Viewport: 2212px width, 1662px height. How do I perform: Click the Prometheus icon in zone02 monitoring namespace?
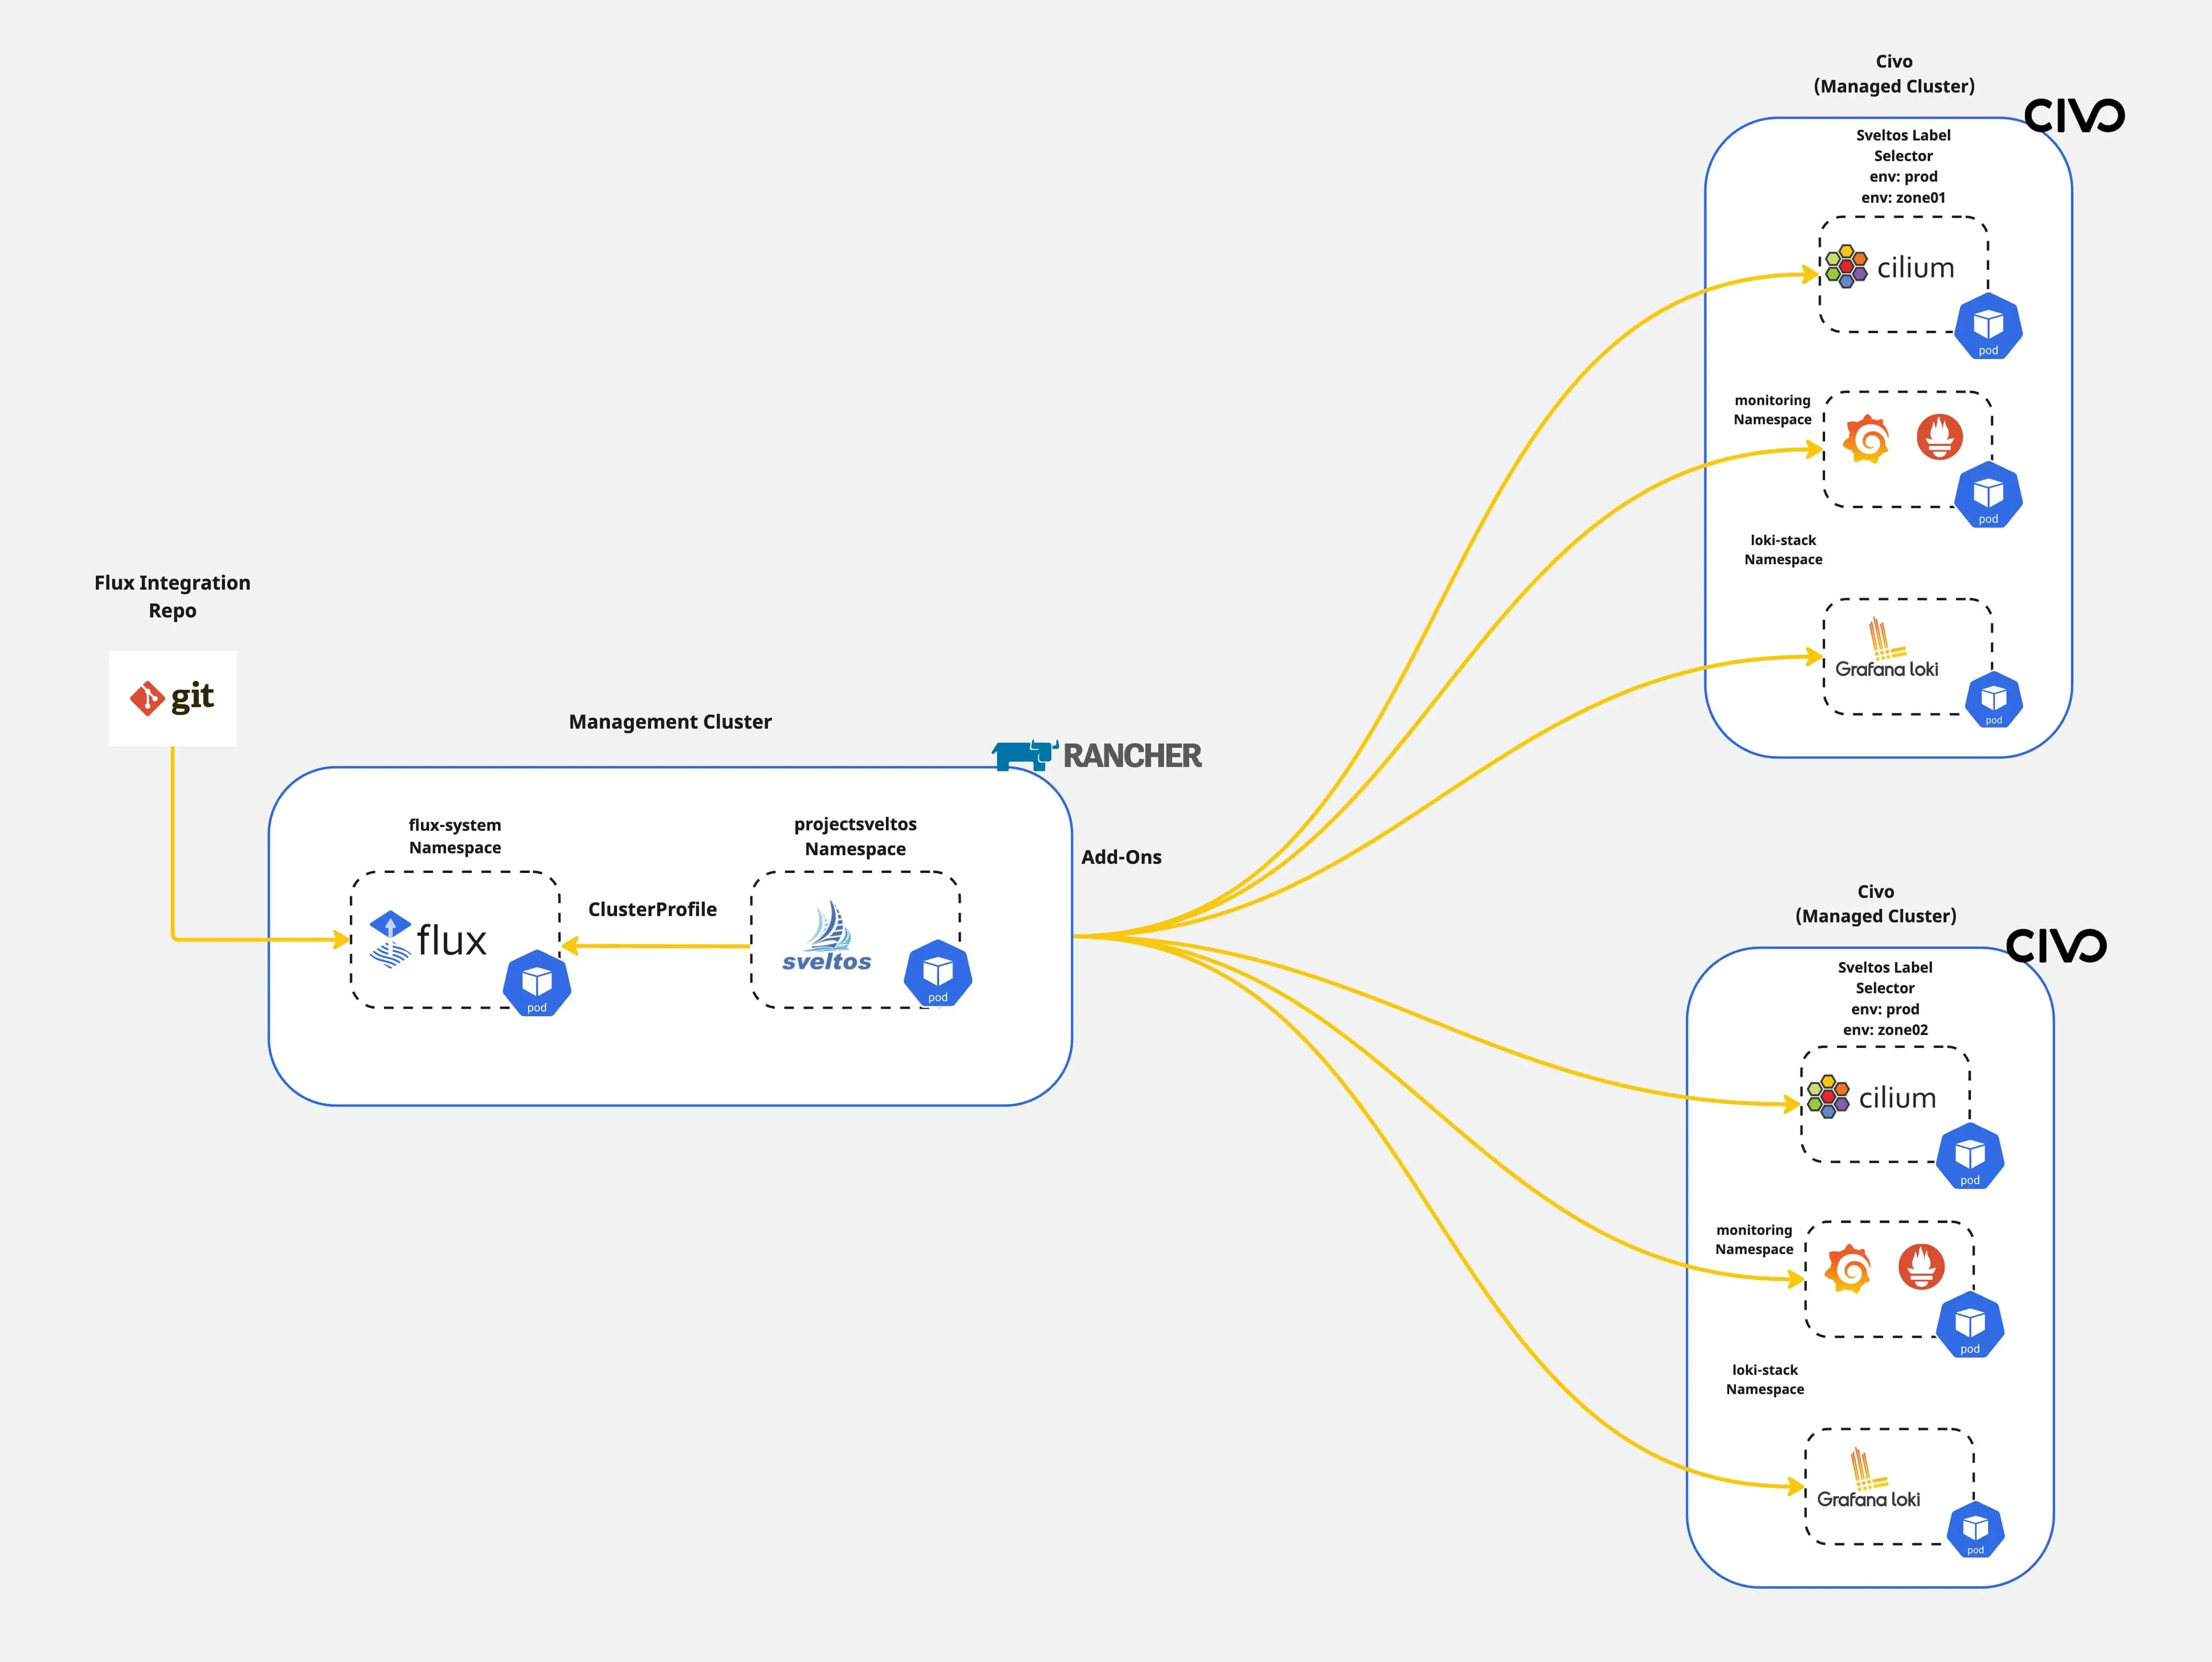point(1921,1267)
